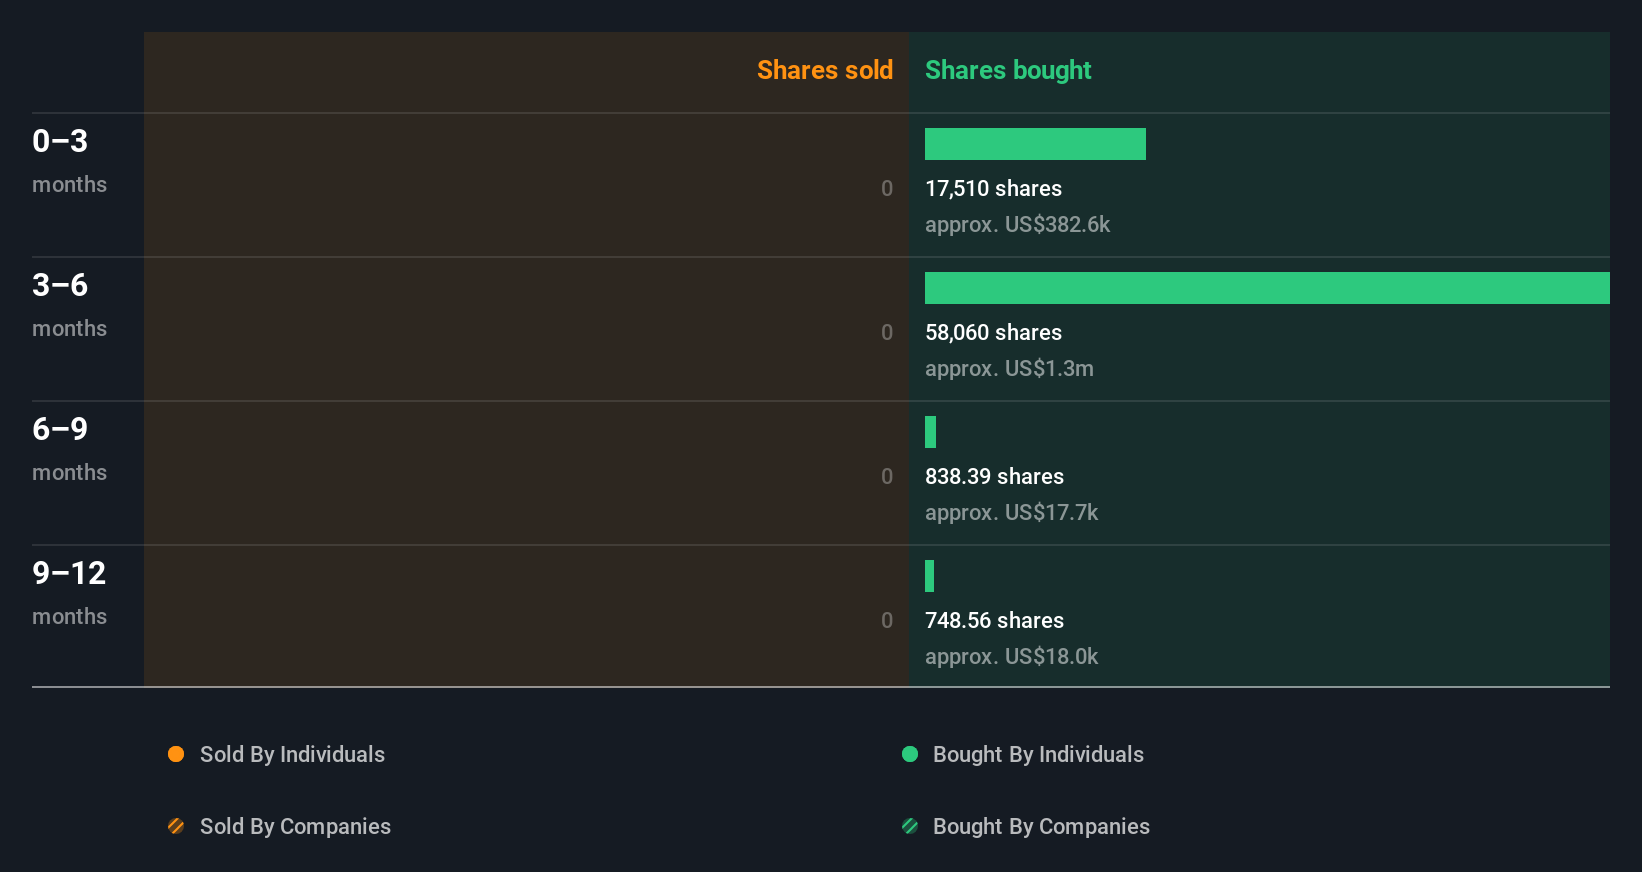This screenshot has width=1642, height=872.
Task: Click the striped Sold By Companies legend icon
Action: tap(176, 826)
